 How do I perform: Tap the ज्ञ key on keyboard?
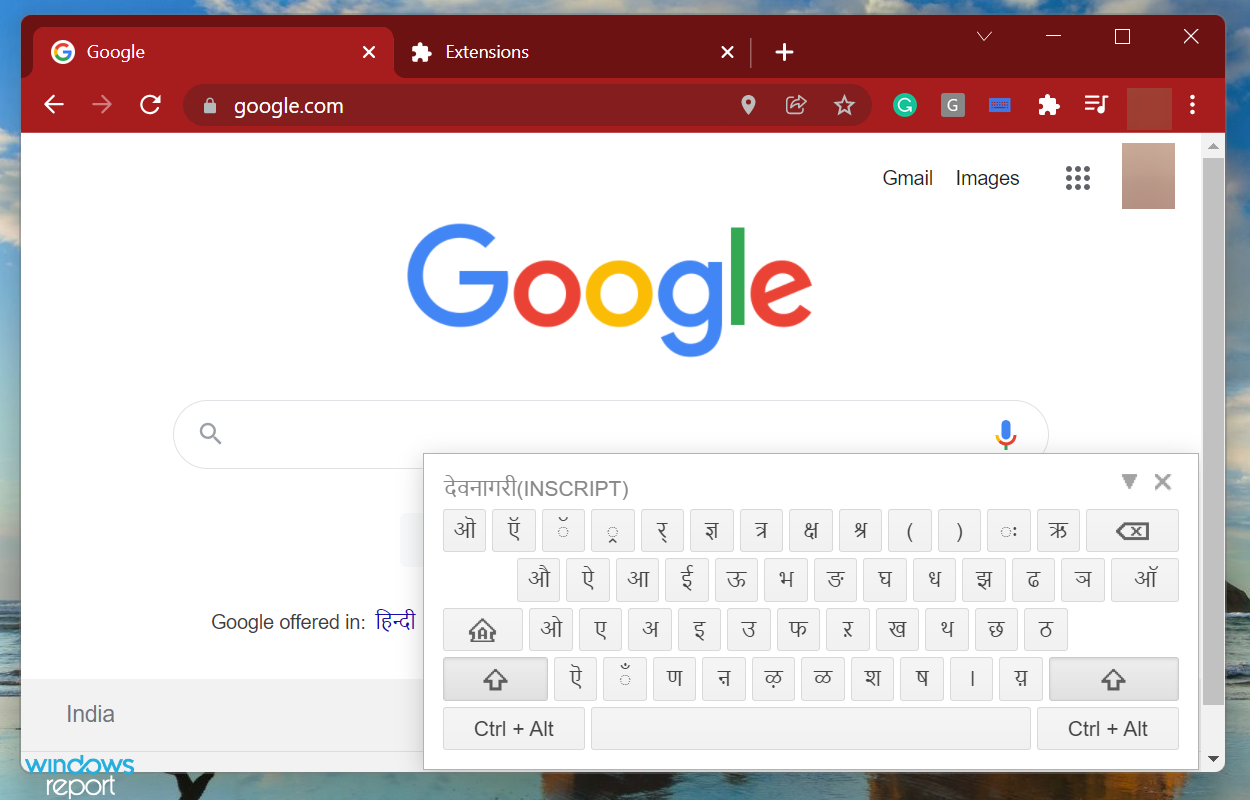712,531
